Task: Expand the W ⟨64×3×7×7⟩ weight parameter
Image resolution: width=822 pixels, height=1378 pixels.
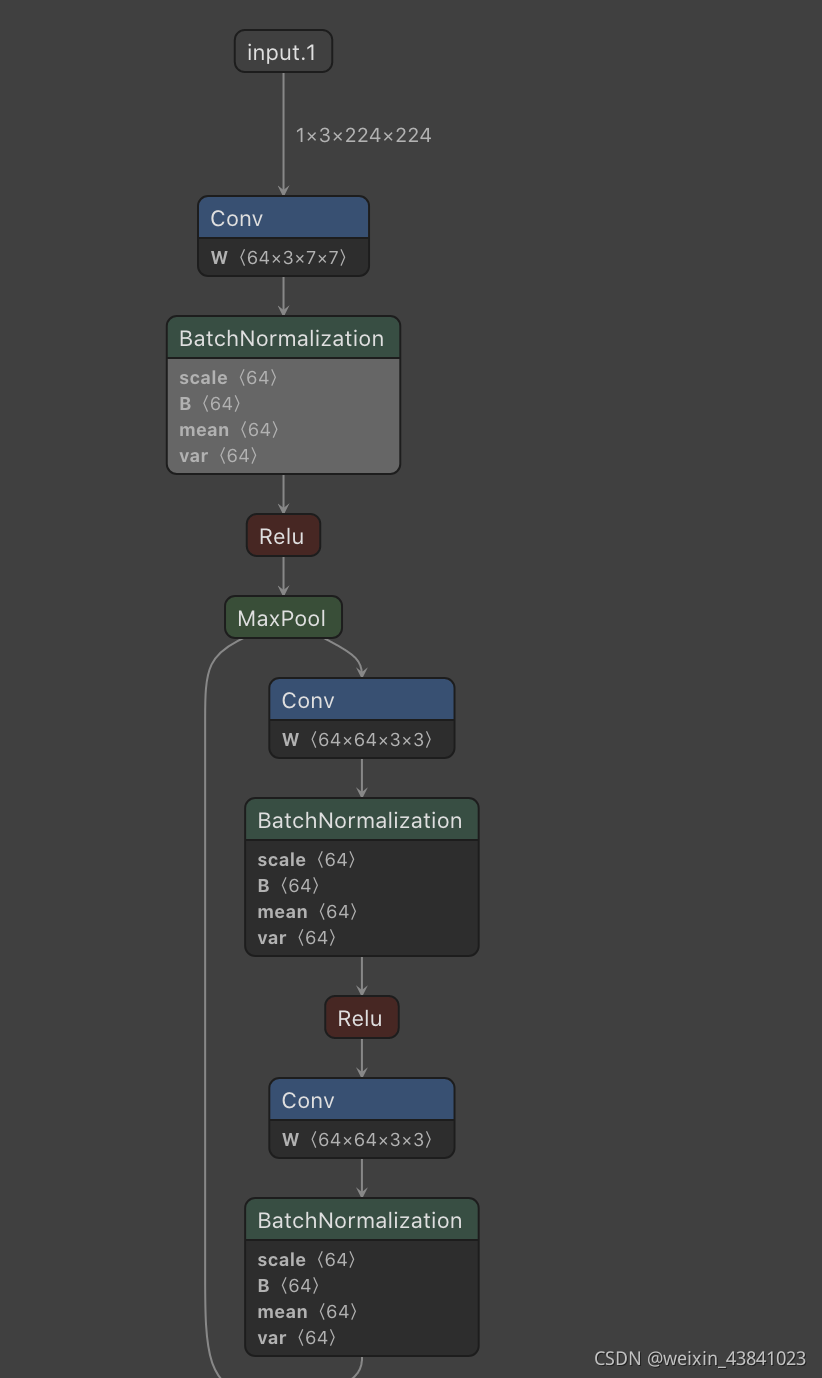Action: click(x=283, y=257)
